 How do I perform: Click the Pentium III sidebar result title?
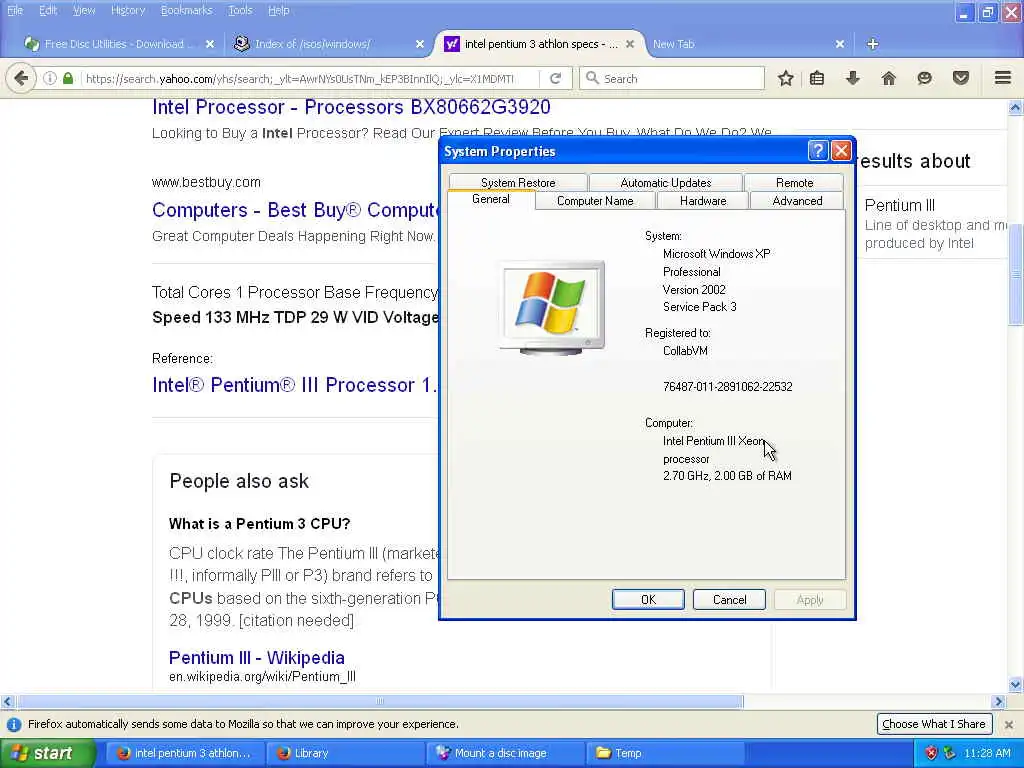tap(900, 205)
